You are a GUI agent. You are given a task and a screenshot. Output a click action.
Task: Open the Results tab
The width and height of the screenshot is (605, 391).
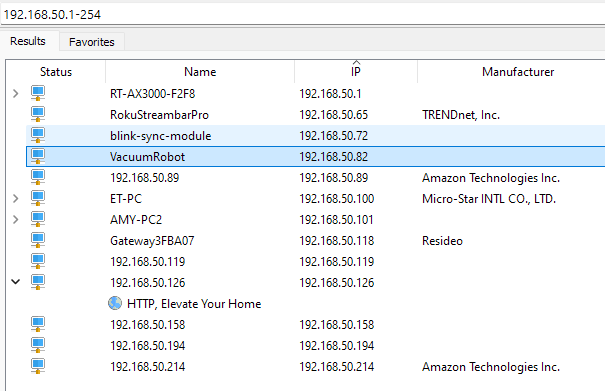pos(28,41)
